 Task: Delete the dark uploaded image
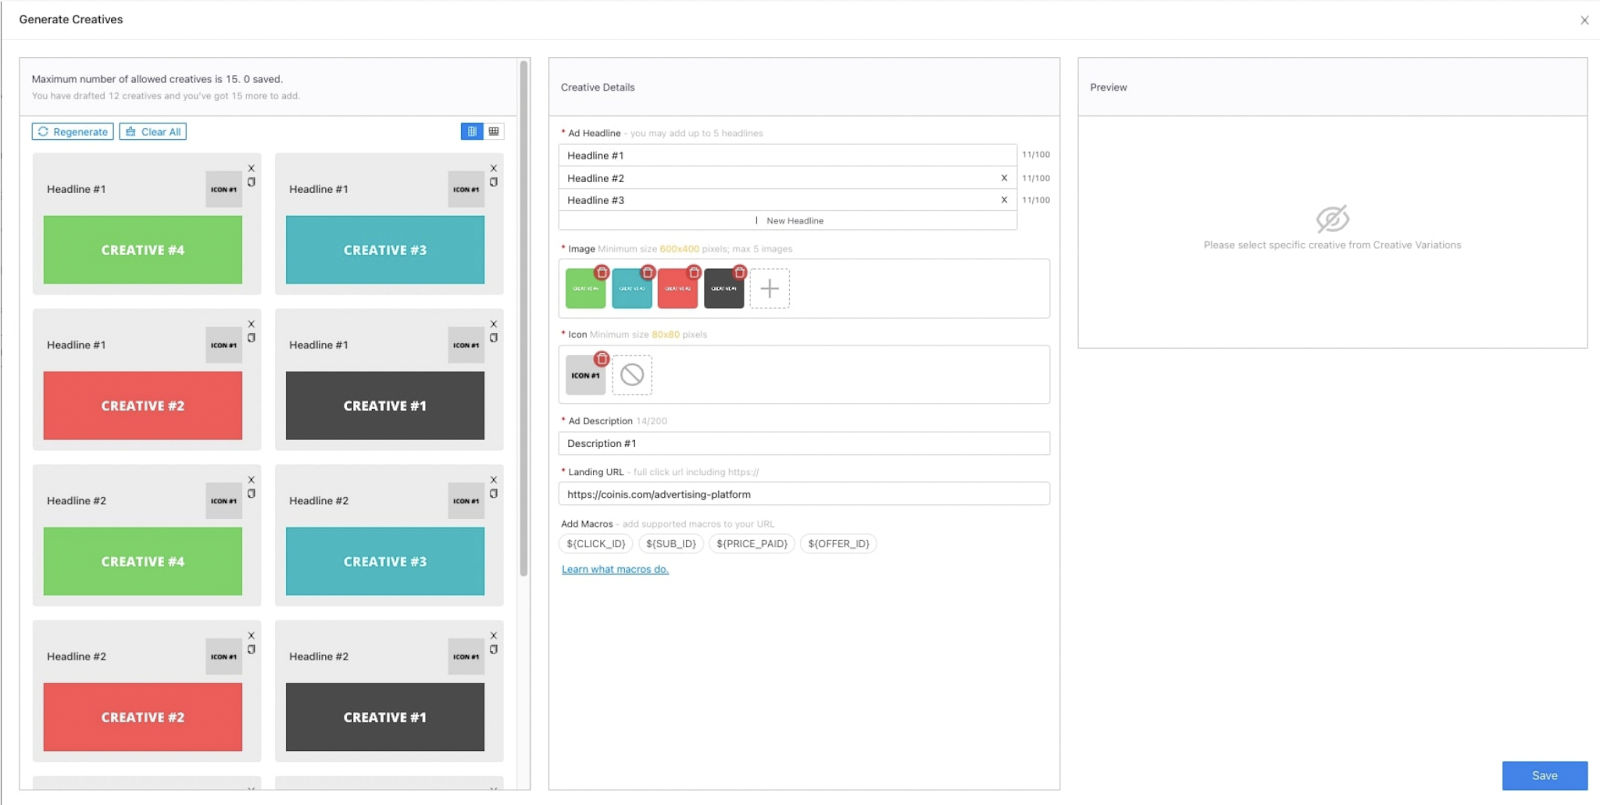pyautogui.click(x=740, y=272)
